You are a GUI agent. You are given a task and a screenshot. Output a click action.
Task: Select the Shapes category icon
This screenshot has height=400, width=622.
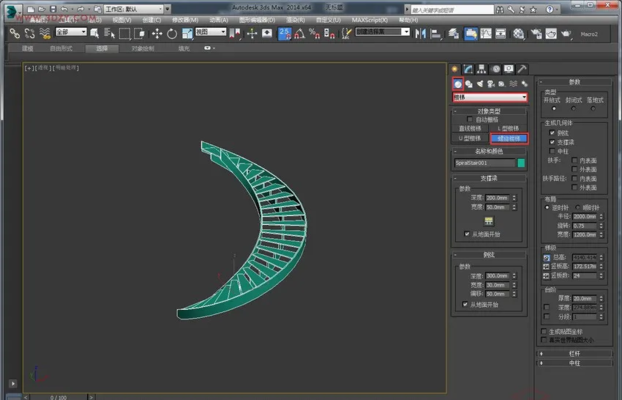(468, 83)
